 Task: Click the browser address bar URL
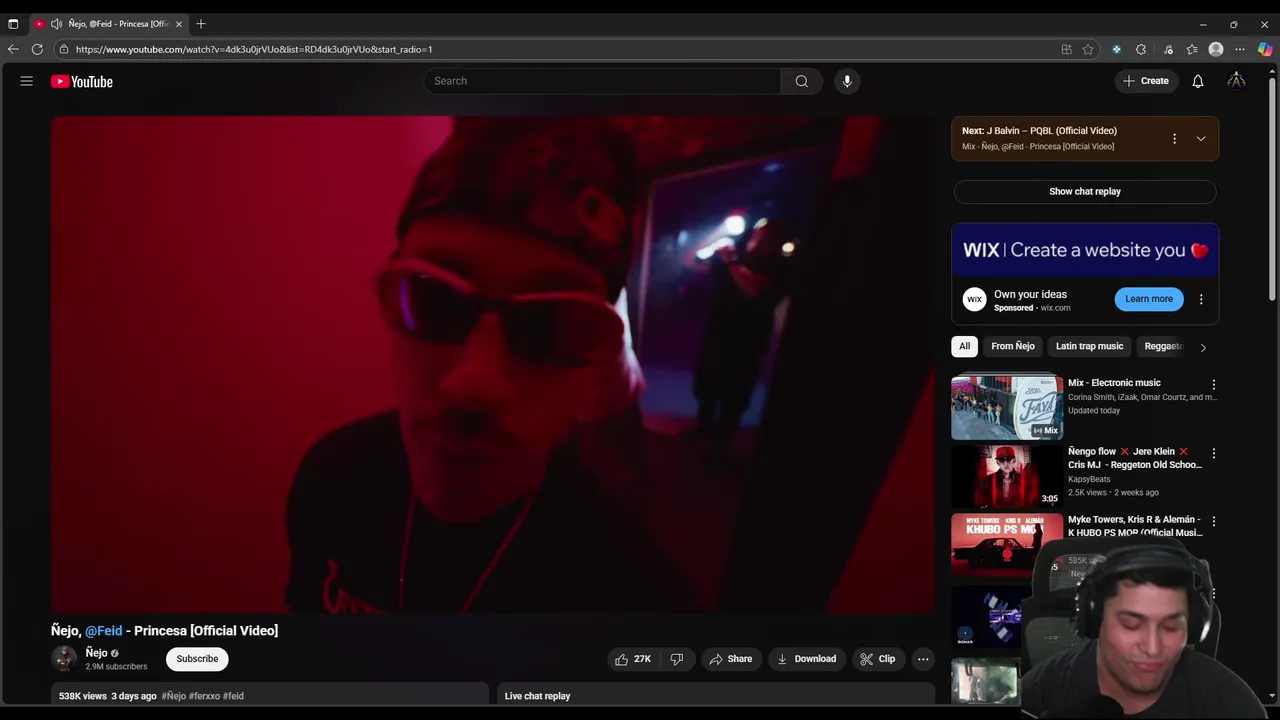254,49
